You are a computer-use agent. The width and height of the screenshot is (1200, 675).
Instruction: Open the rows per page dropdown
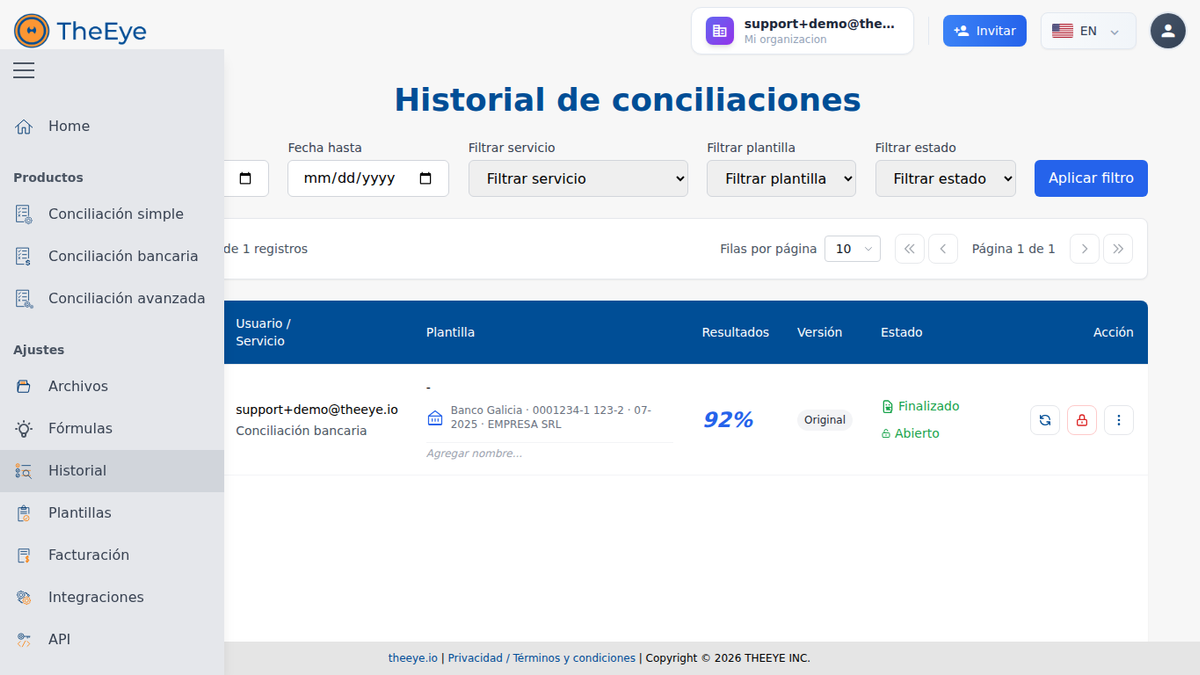click(852, 249)
